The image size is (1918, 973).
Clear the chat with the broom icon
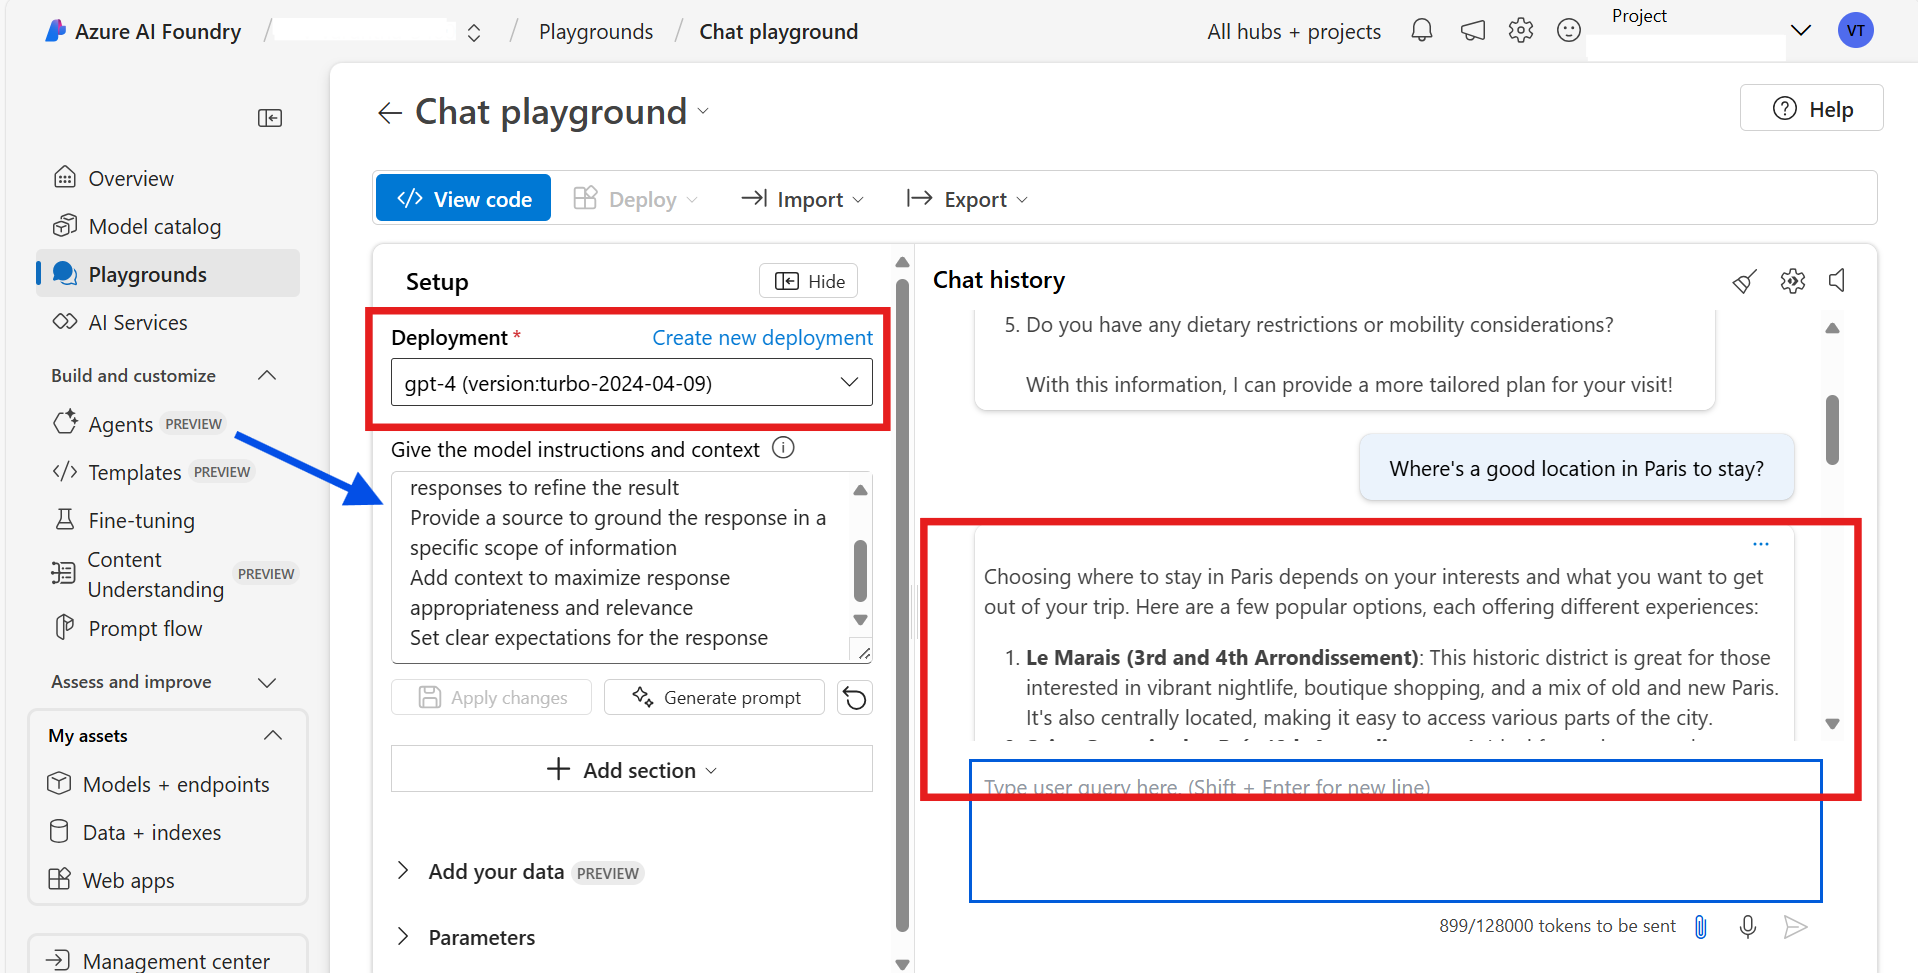pos(1744,281)
